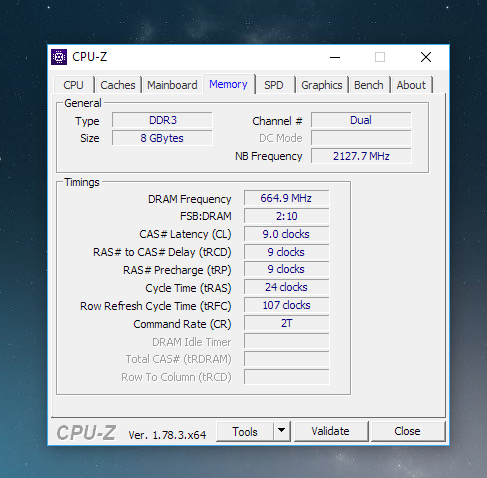
Task: Click the 'CPU-Z' window title text
Action: pyautogui.click(x=90, y=57)
